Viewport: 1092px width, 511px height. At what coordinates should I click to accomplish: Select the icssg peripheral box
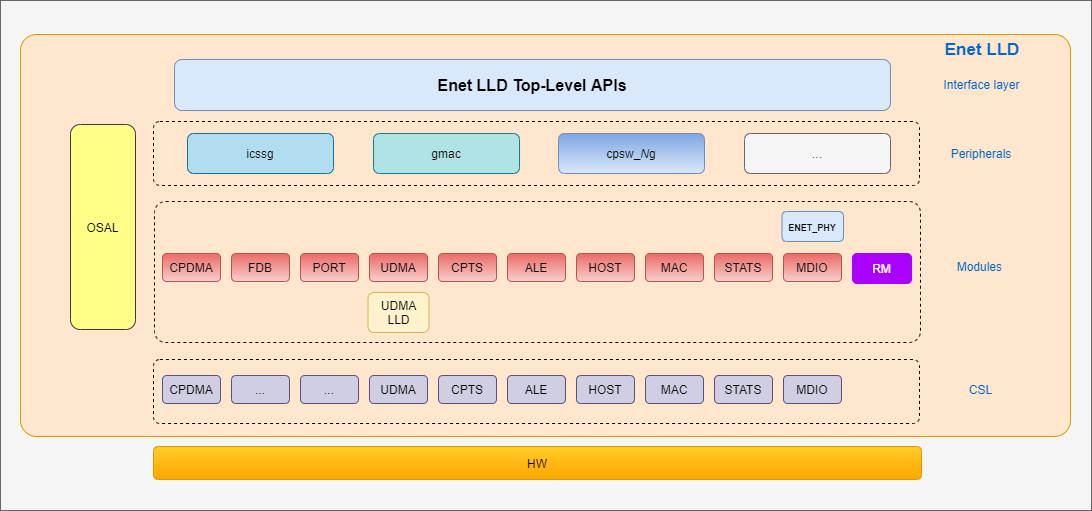pyautogui.click(x=260, y=154)
